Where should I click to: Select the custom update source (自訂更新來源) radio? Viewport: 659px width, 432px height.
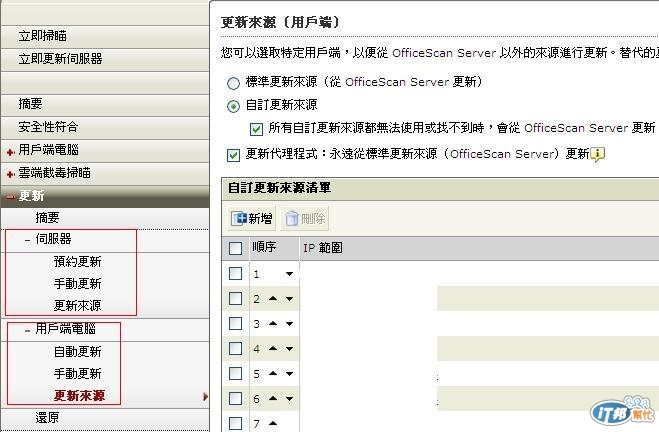(233, 106)
